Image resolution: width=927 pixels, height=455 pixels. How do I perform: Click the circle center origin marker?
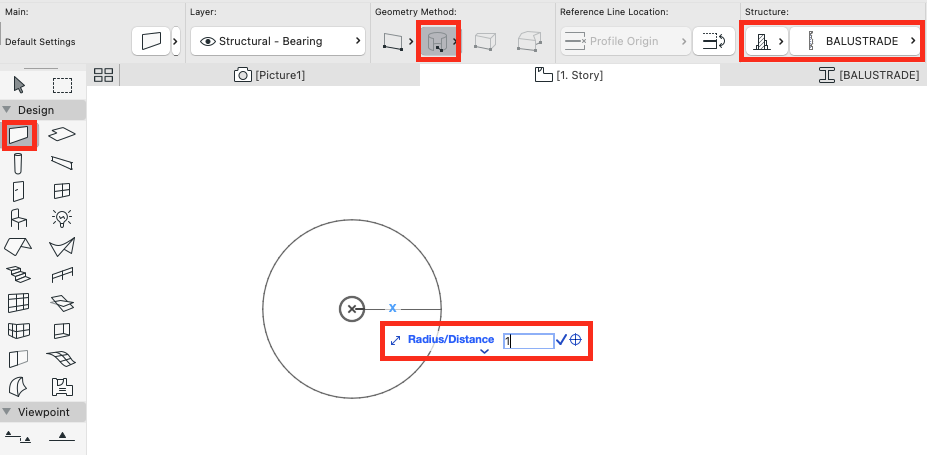click(x=352, y=309)
